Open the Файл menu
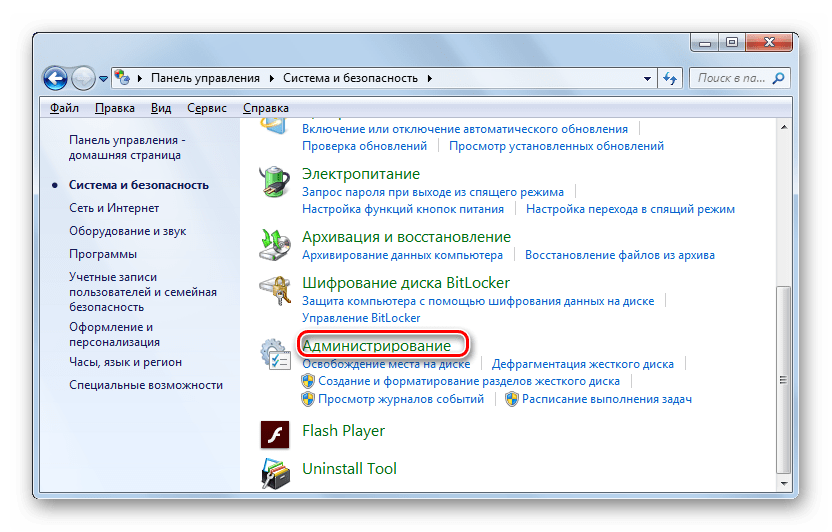 [x=64, y=108]
